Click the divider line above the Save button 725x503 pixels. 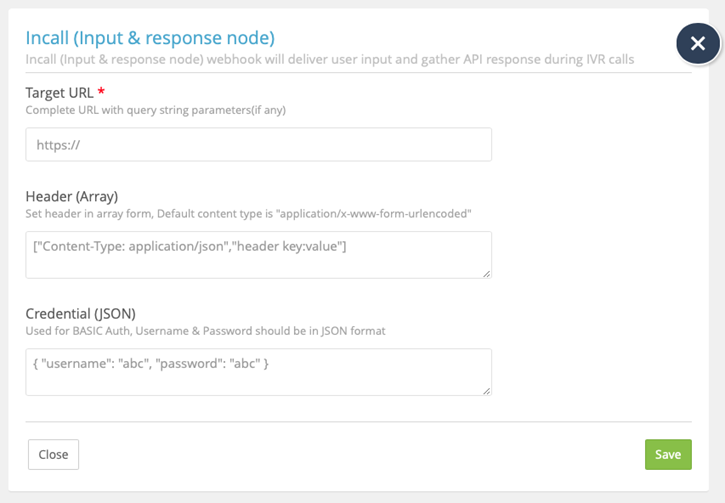(358, 422)
